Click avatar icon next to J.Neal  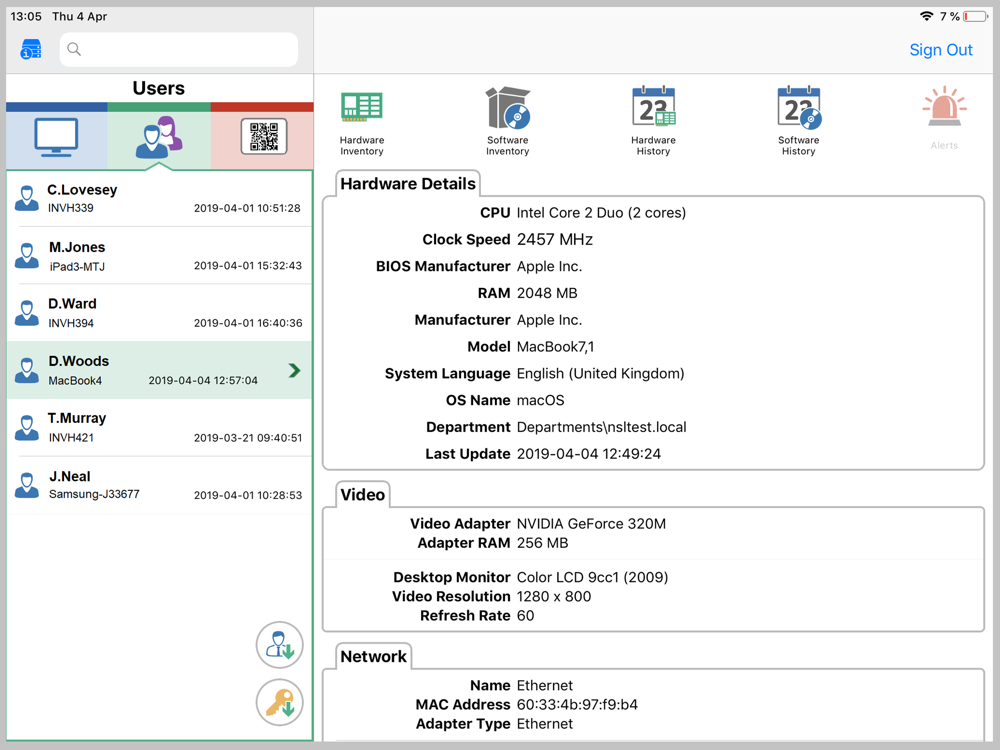coord(27,485)
